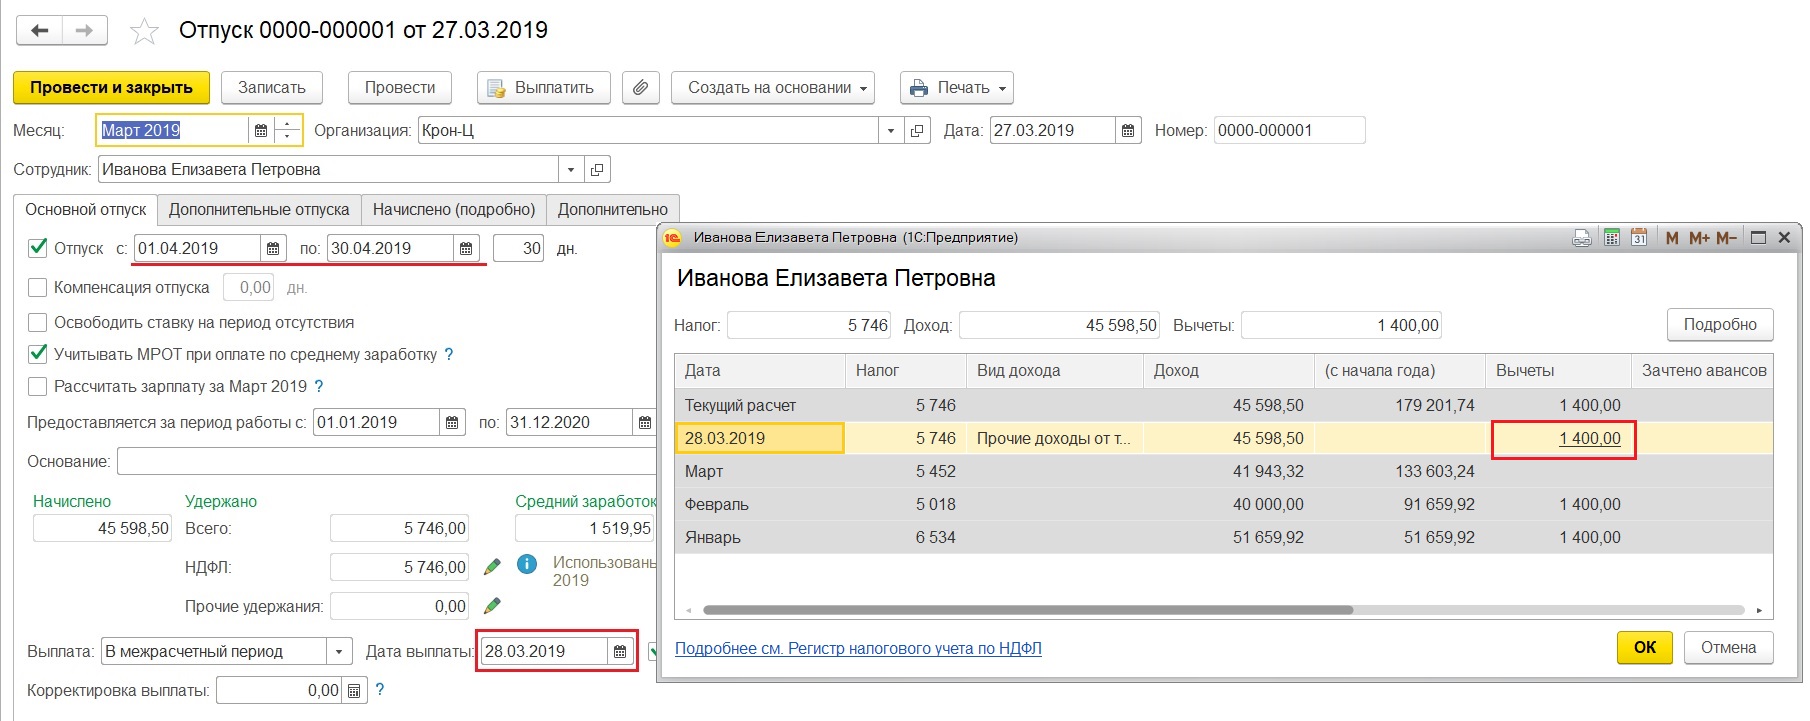Click the favorite star icon
This screenshot has height=721, width=1810.
[x=145, y=32]
